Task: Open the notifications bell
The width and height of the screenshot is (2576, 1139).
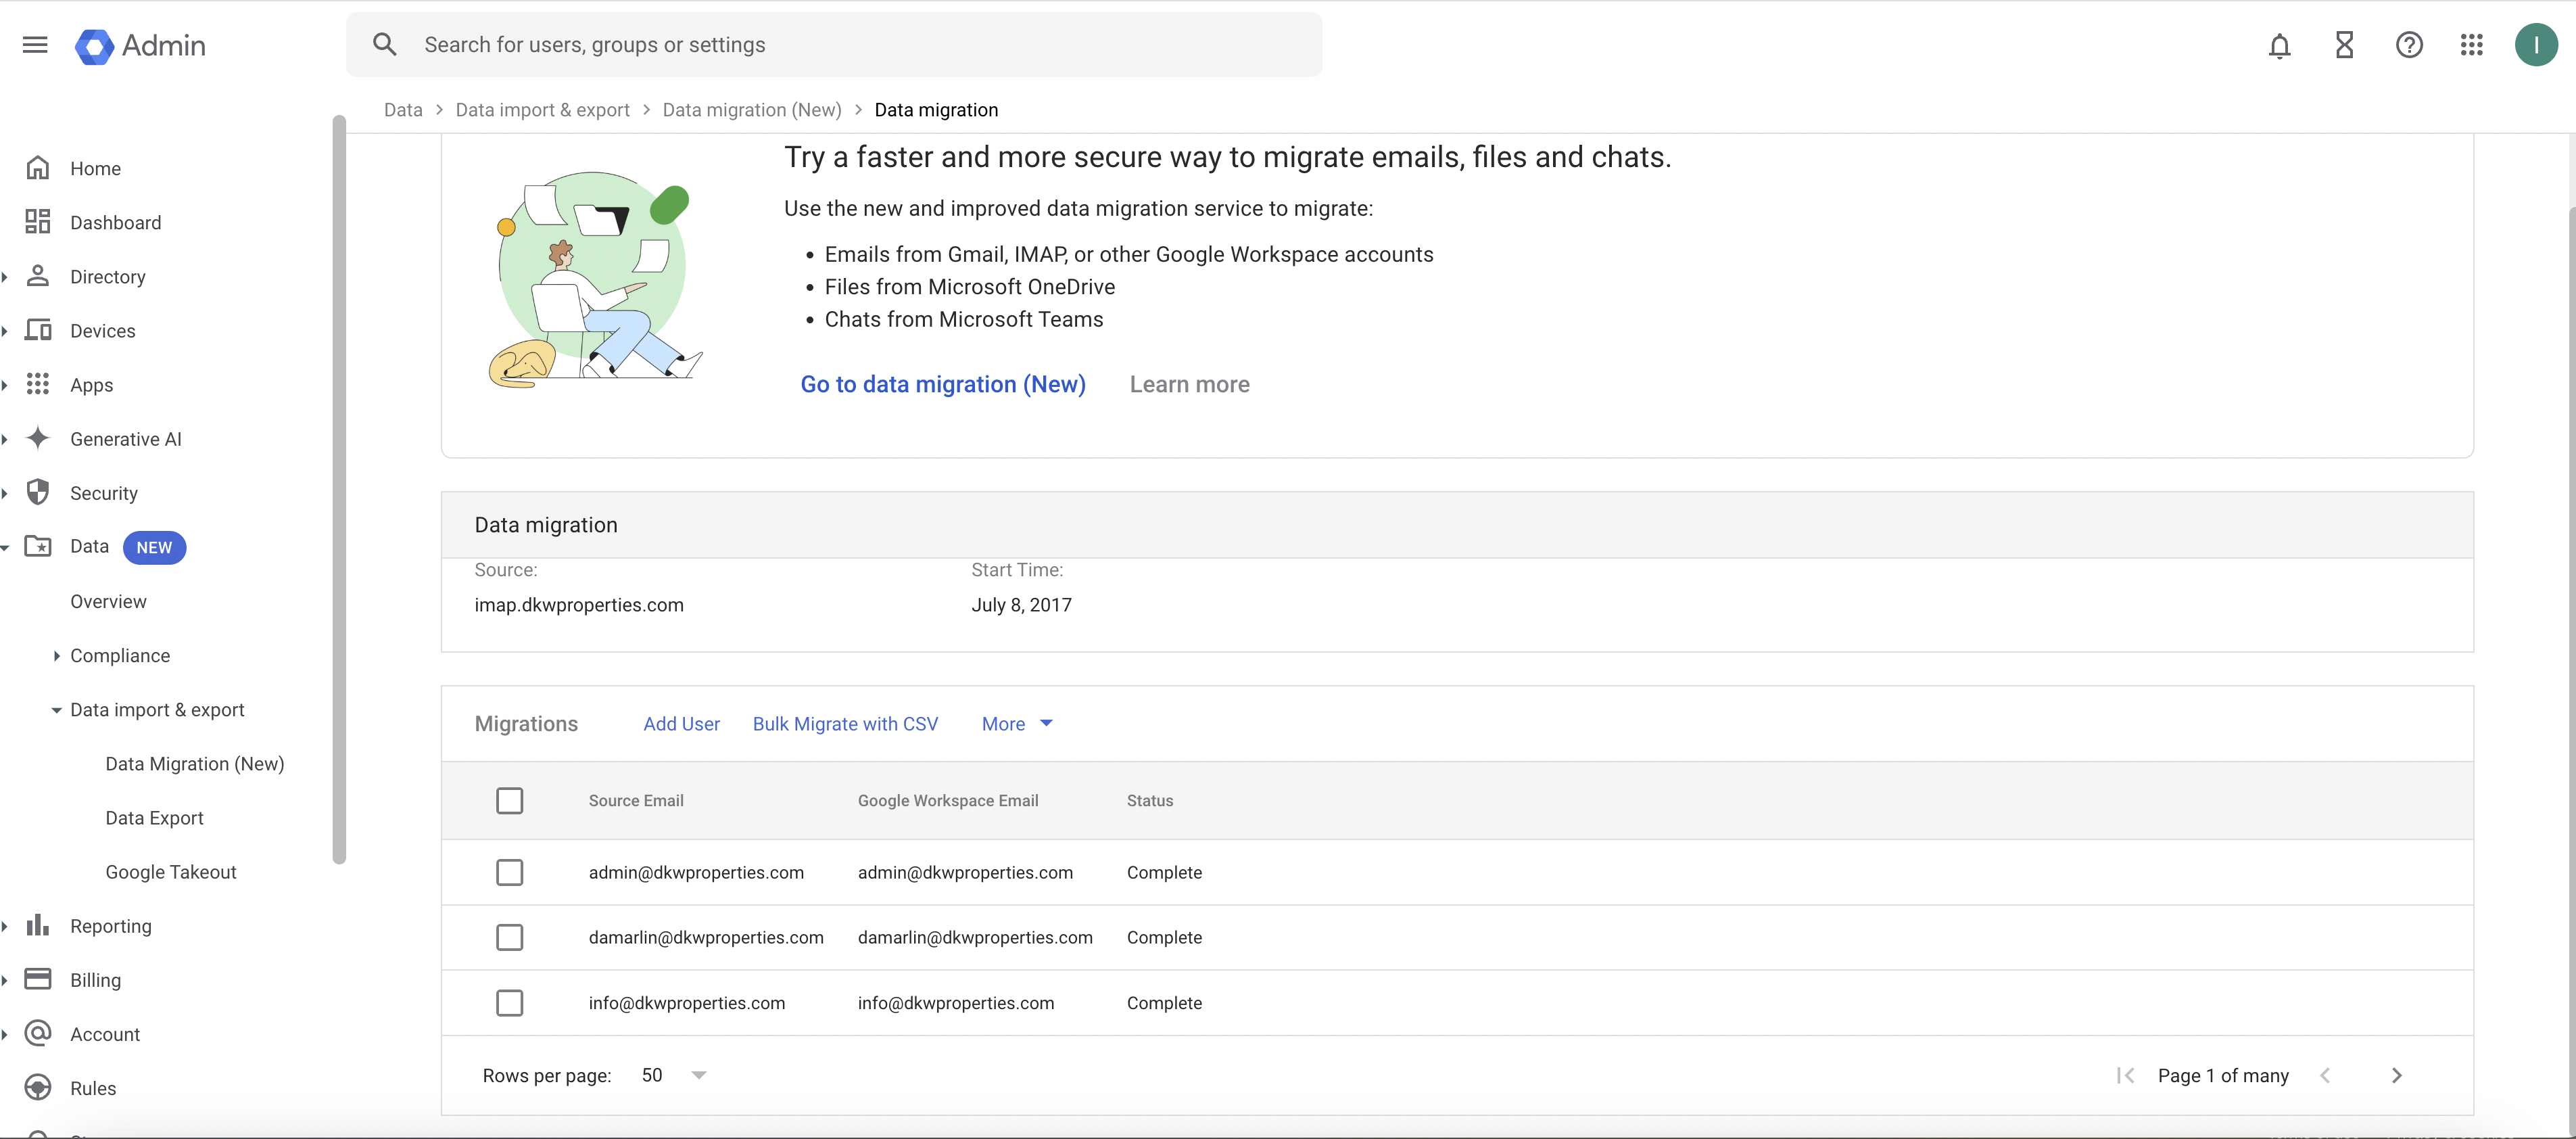Action: (2279, 45)
